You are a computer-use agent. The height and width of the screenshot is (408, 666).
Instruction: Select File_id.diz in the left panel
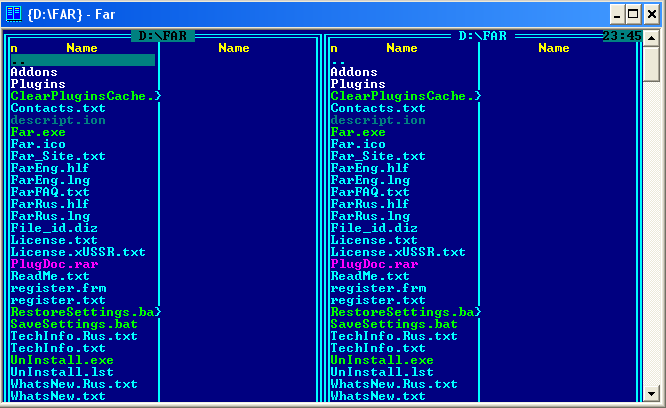[54, 228]
